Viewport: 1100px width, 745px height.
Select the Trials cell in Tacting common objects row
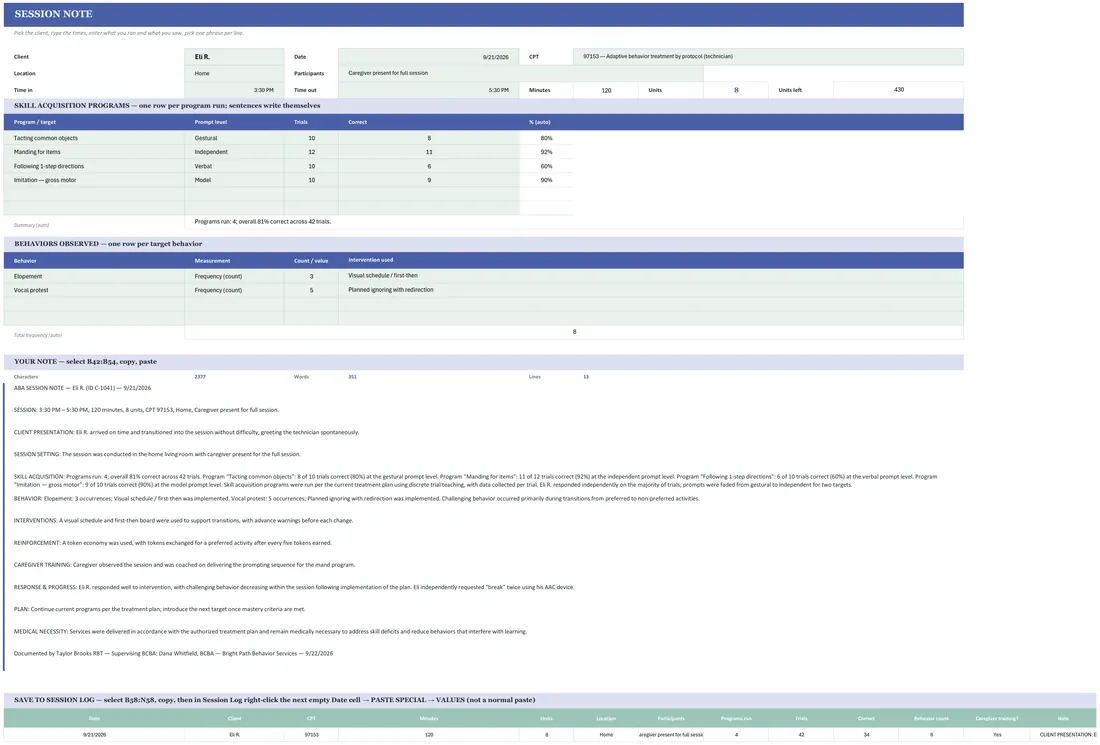pyautogui.click(x=311, y=138)
